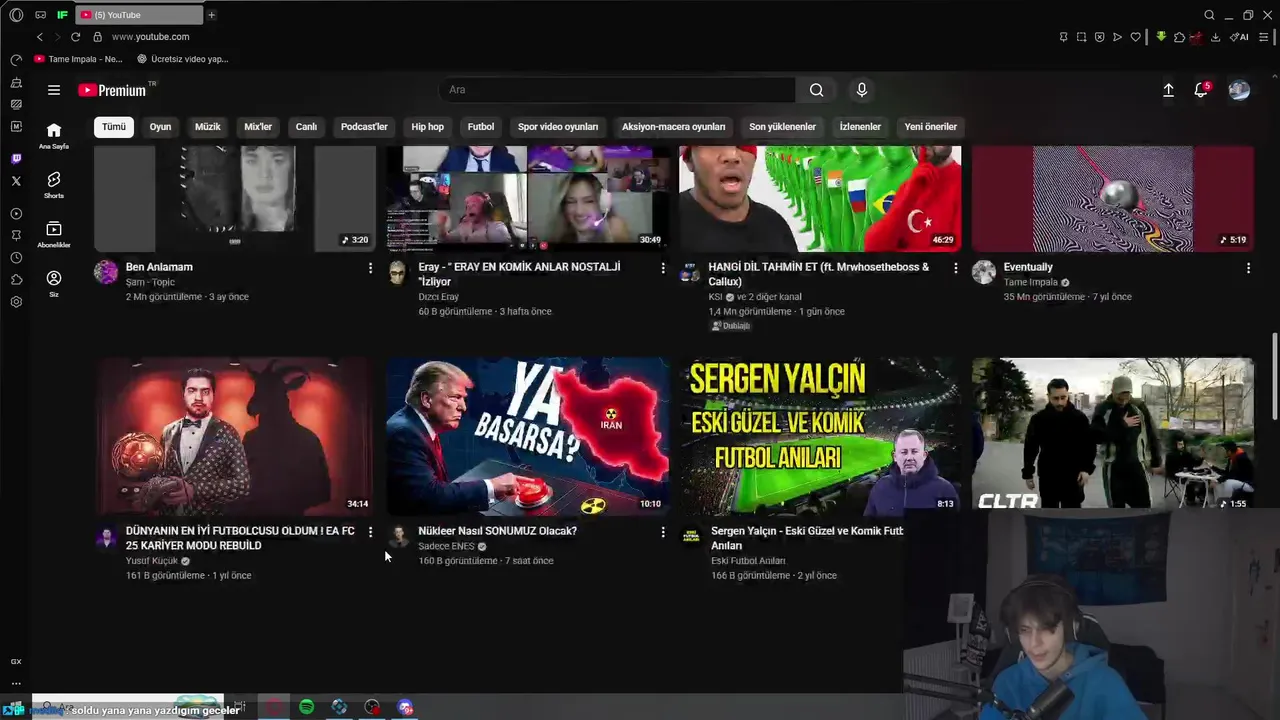Open the browser AI assistant button

click(x=1240, y=37)
